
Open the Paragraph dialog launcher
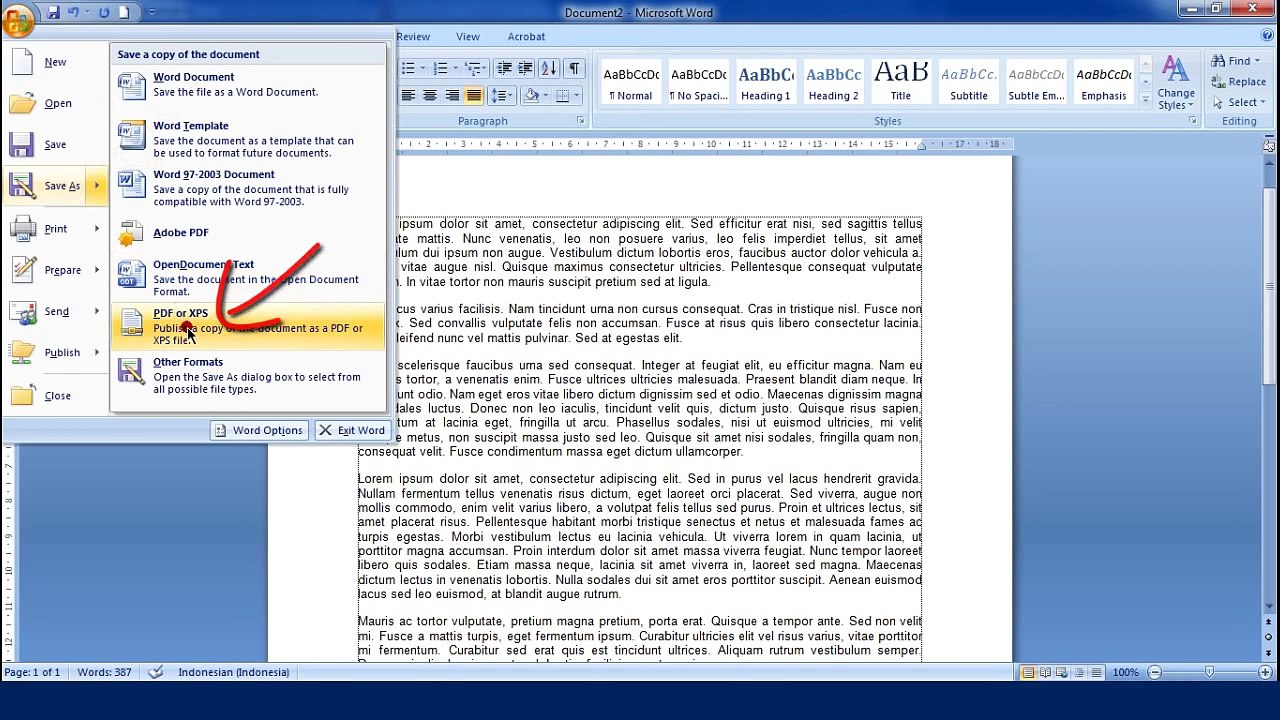click(x=580, y=121)
